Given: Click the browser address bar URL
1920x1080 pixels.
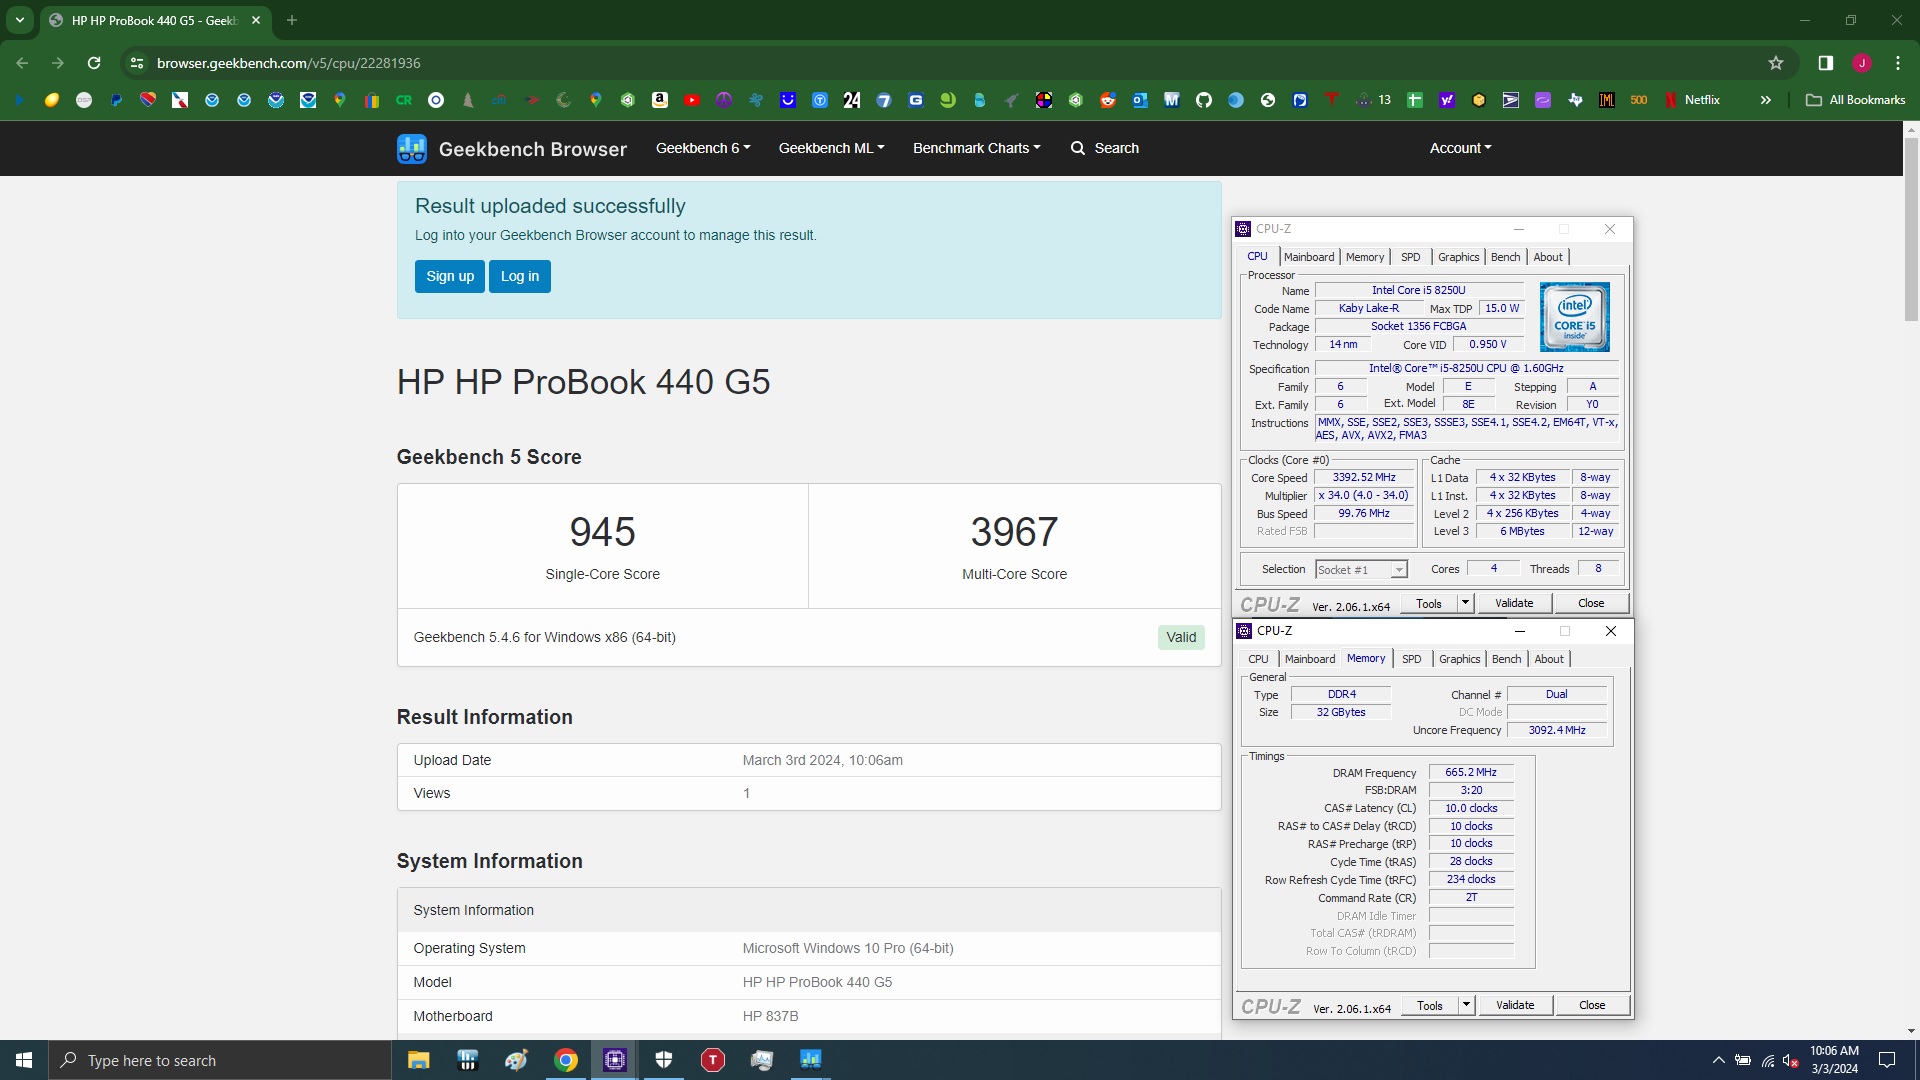Looking at the screenshot, I should pos(288,63).
